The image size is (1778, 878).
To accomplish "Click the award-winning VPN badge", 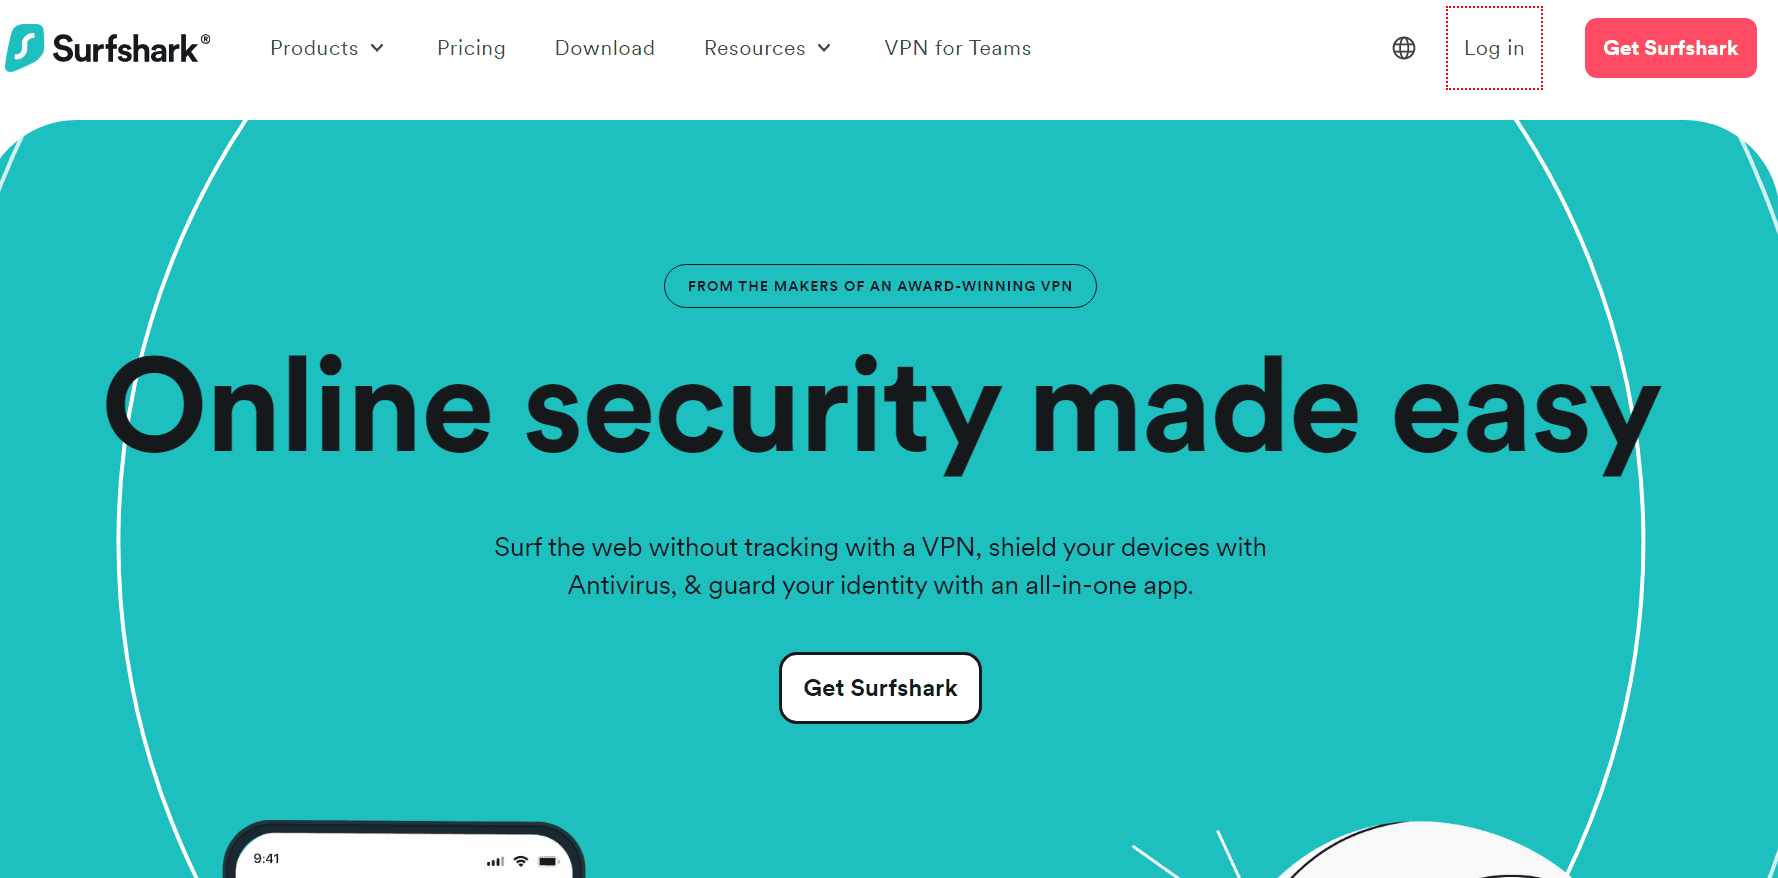I will pyautogui.click(x=880, y=286).
